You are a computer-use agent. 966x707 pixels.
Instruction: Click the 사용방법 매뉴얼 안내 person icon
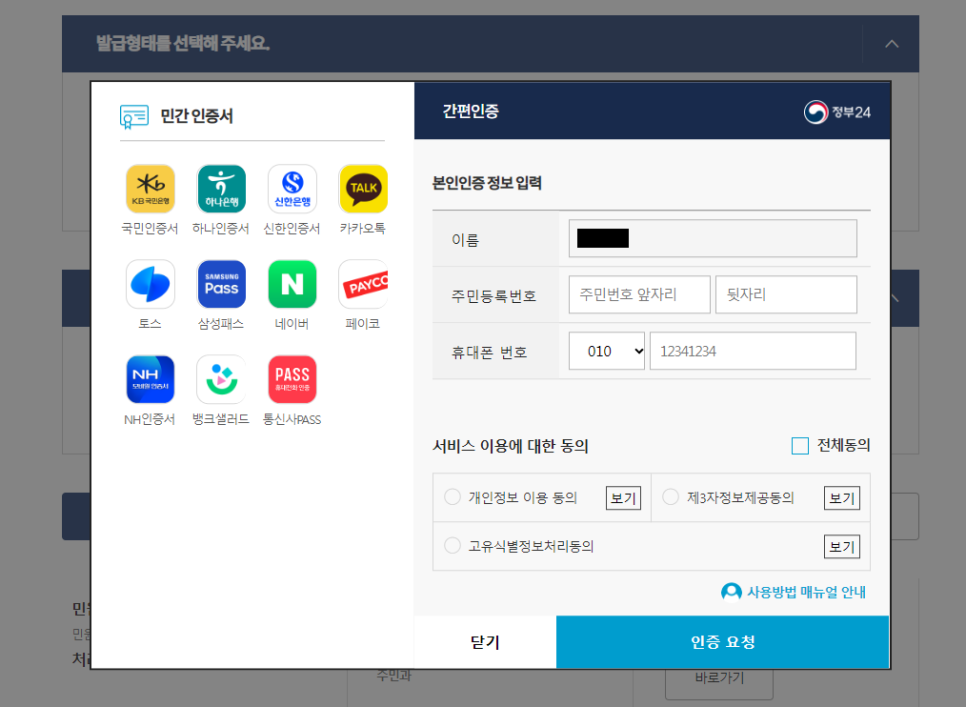point(731,592)
